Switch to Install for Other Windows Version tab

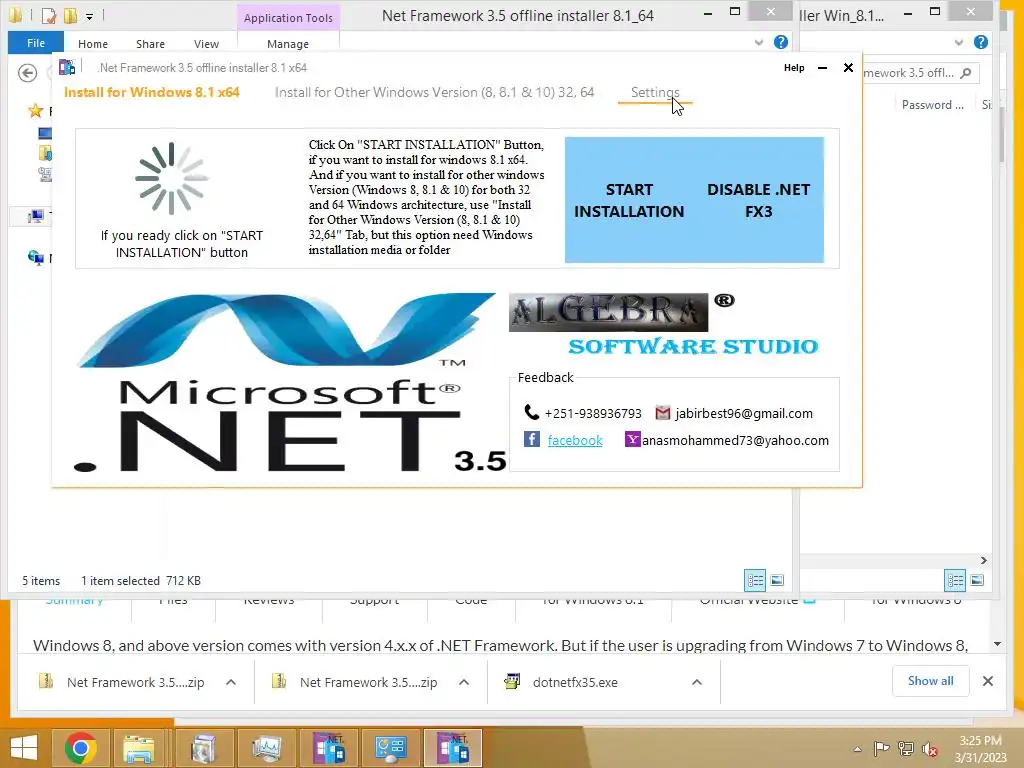434,92
